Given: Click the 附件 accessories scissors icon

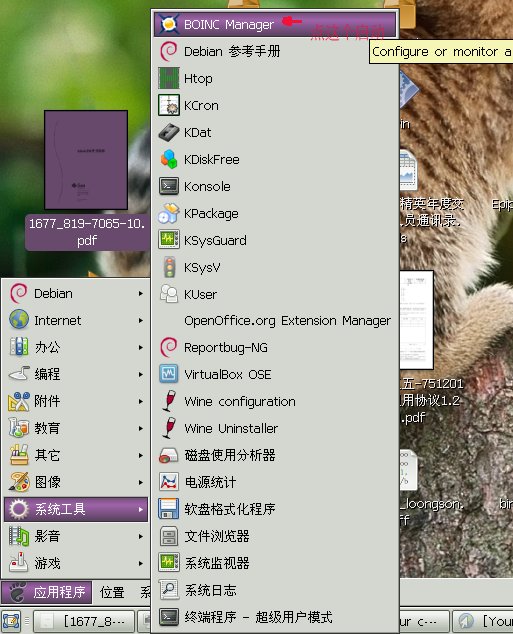Looking at the screenshot, I should coord(19,401).
